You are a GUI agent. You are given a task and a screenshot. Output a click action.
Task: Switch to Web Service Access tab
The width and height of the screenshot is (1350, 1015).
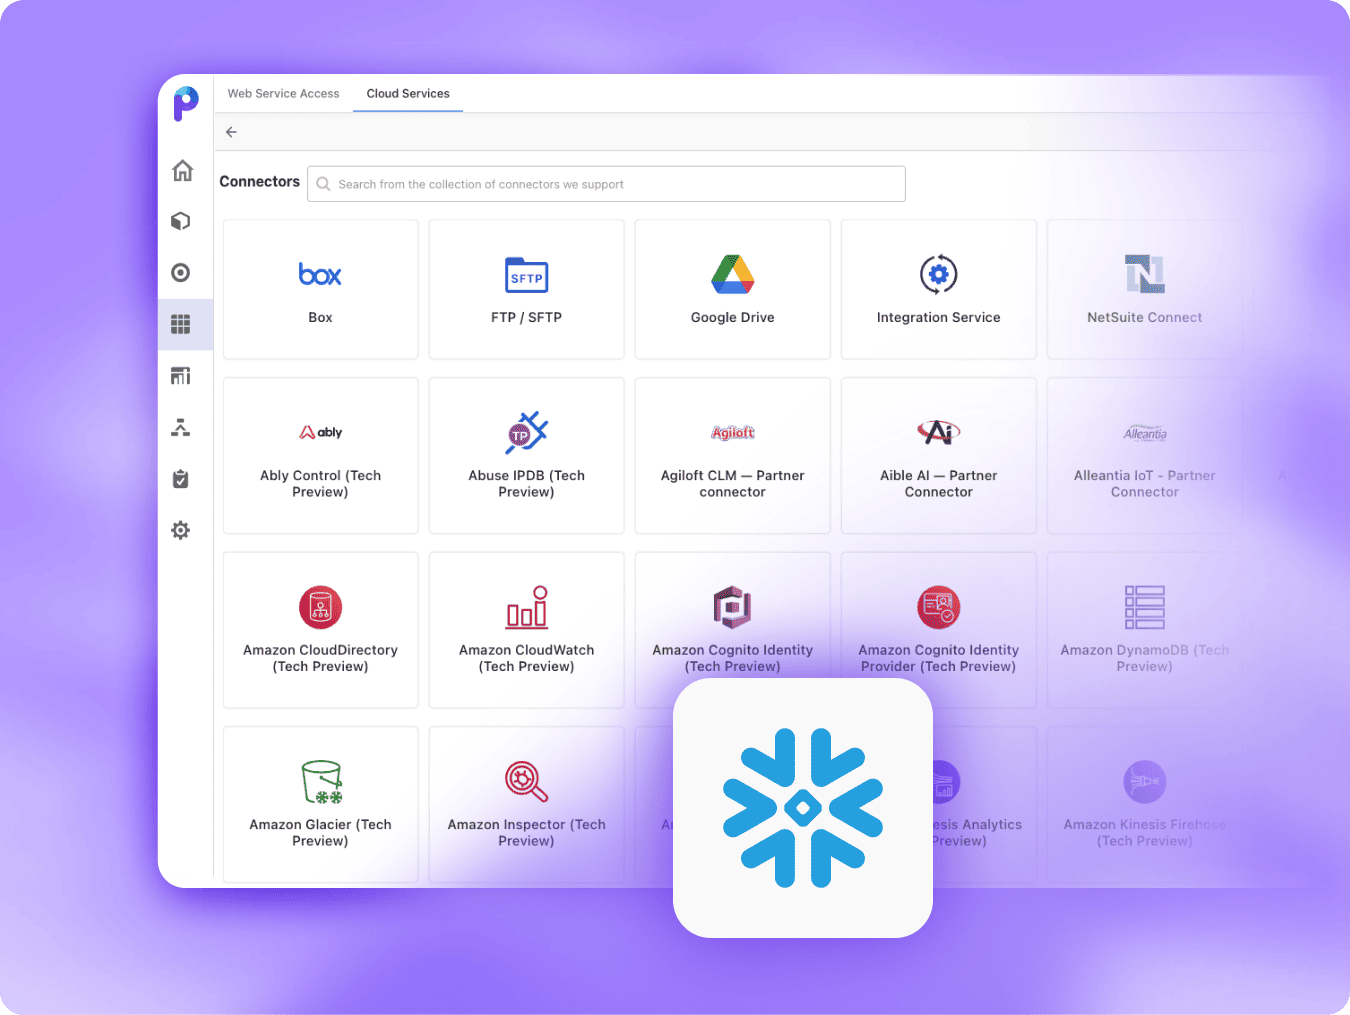coord(283,93)
